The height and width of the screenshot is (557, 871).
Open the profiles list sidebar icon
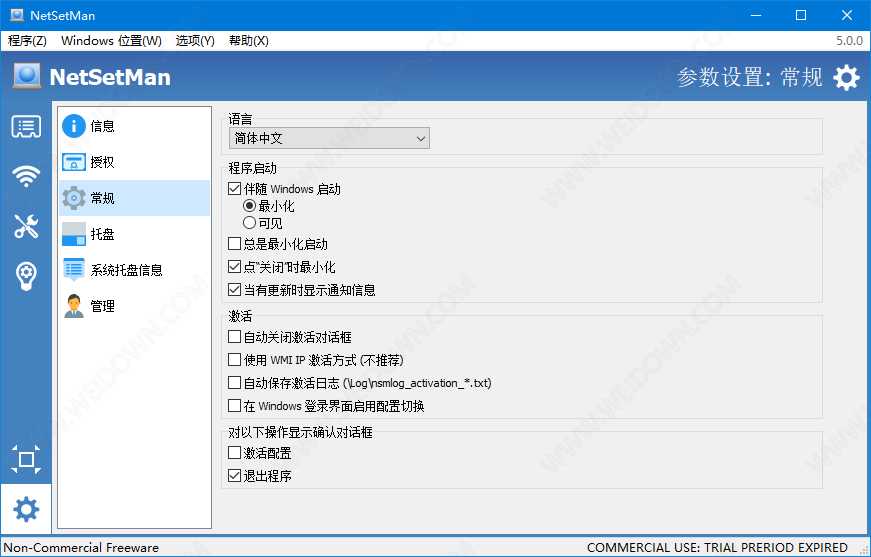(26, 127)
